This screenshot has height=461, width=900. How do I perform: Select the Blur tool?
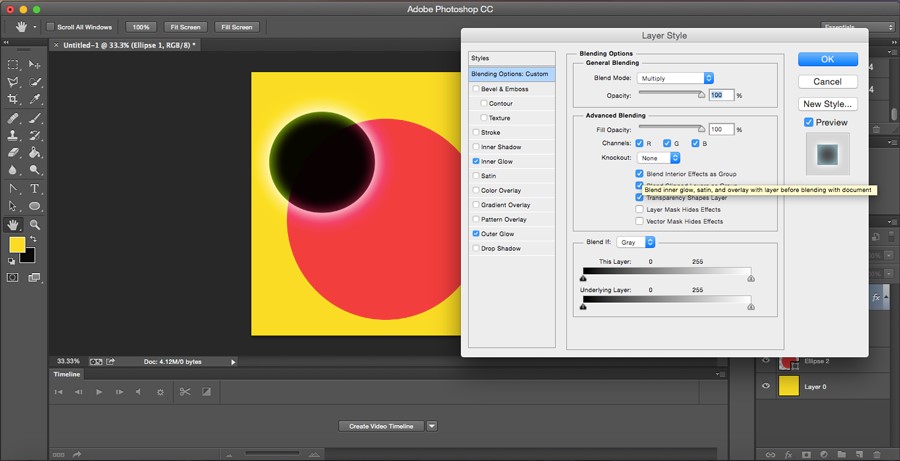click(13, 170)
